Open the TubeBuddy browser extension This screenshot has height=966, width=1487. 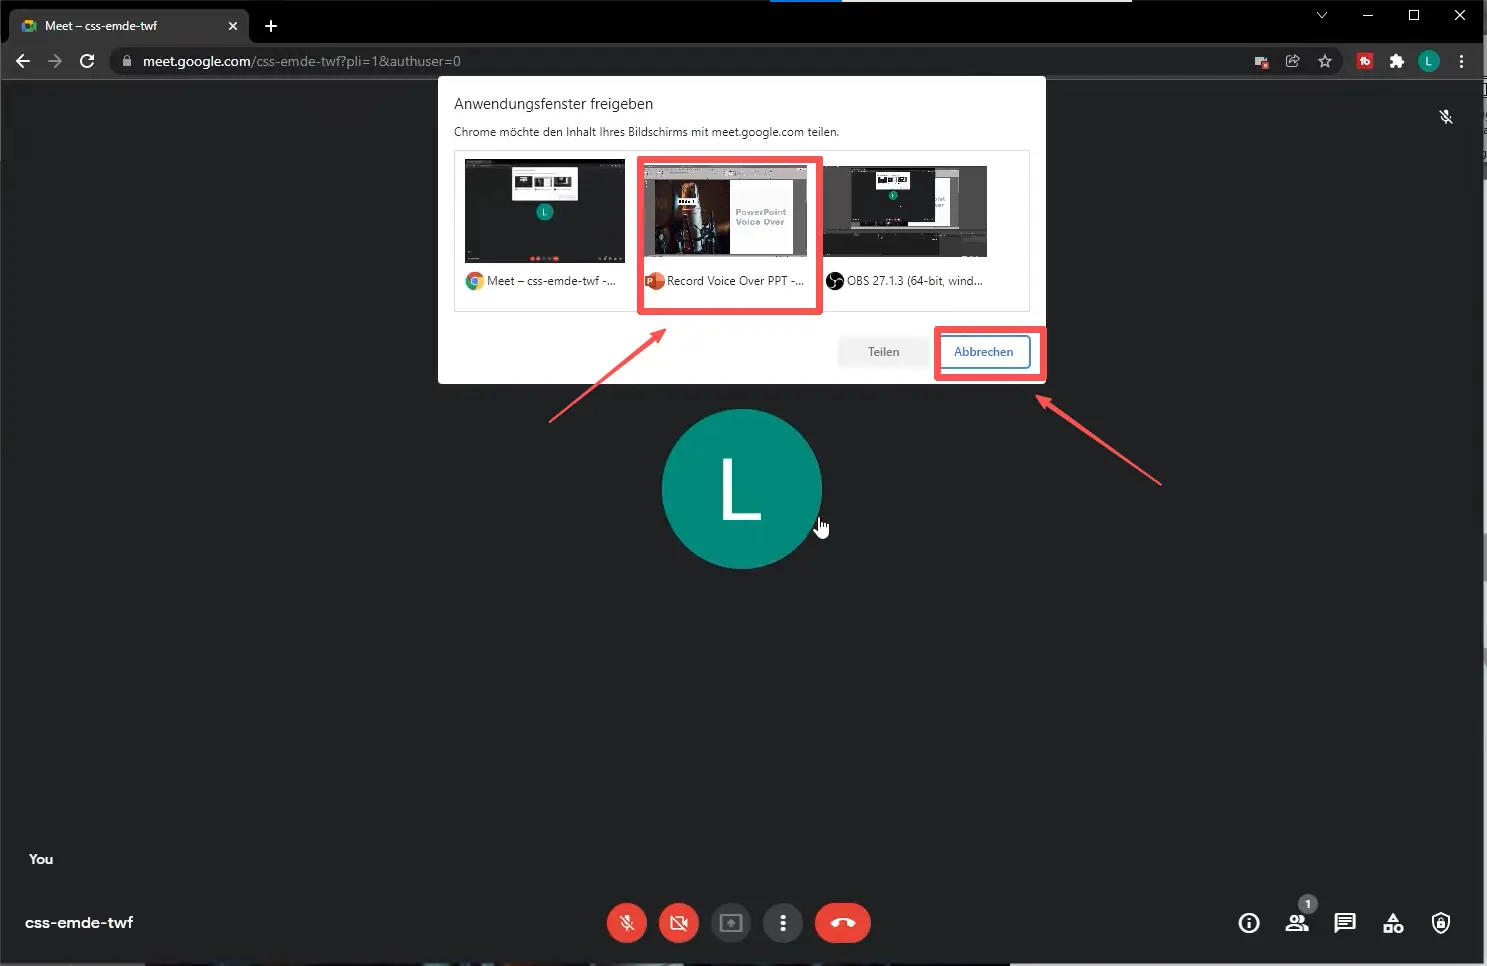tap(1365, 61)
